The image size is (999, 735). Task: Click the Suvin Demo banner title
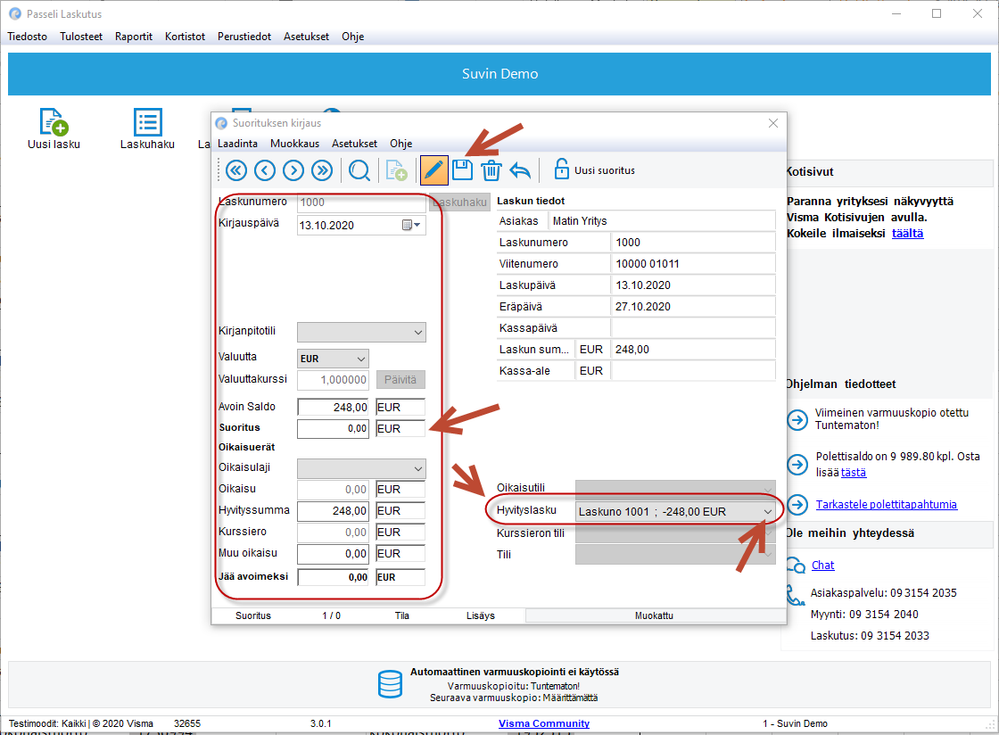pyautogui.click(x=500, y=74)
